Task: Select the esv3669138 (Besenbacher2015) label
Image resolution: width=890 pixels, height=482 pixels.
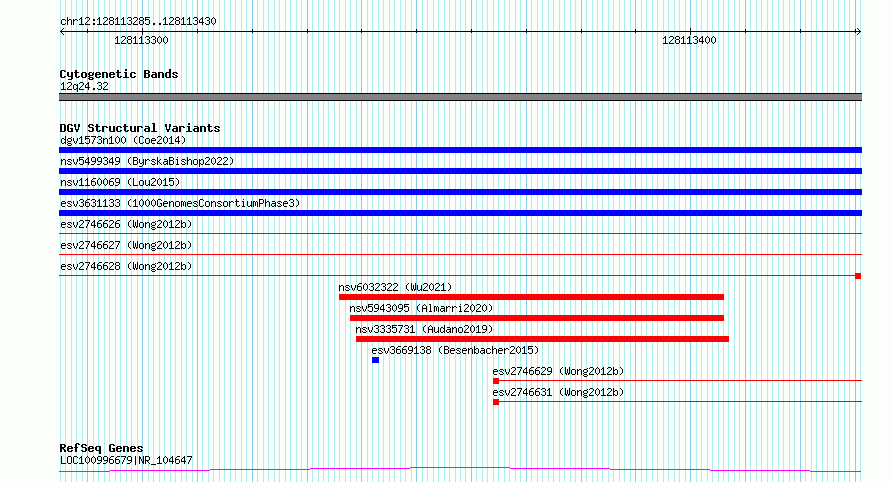Action: point(455,350)
